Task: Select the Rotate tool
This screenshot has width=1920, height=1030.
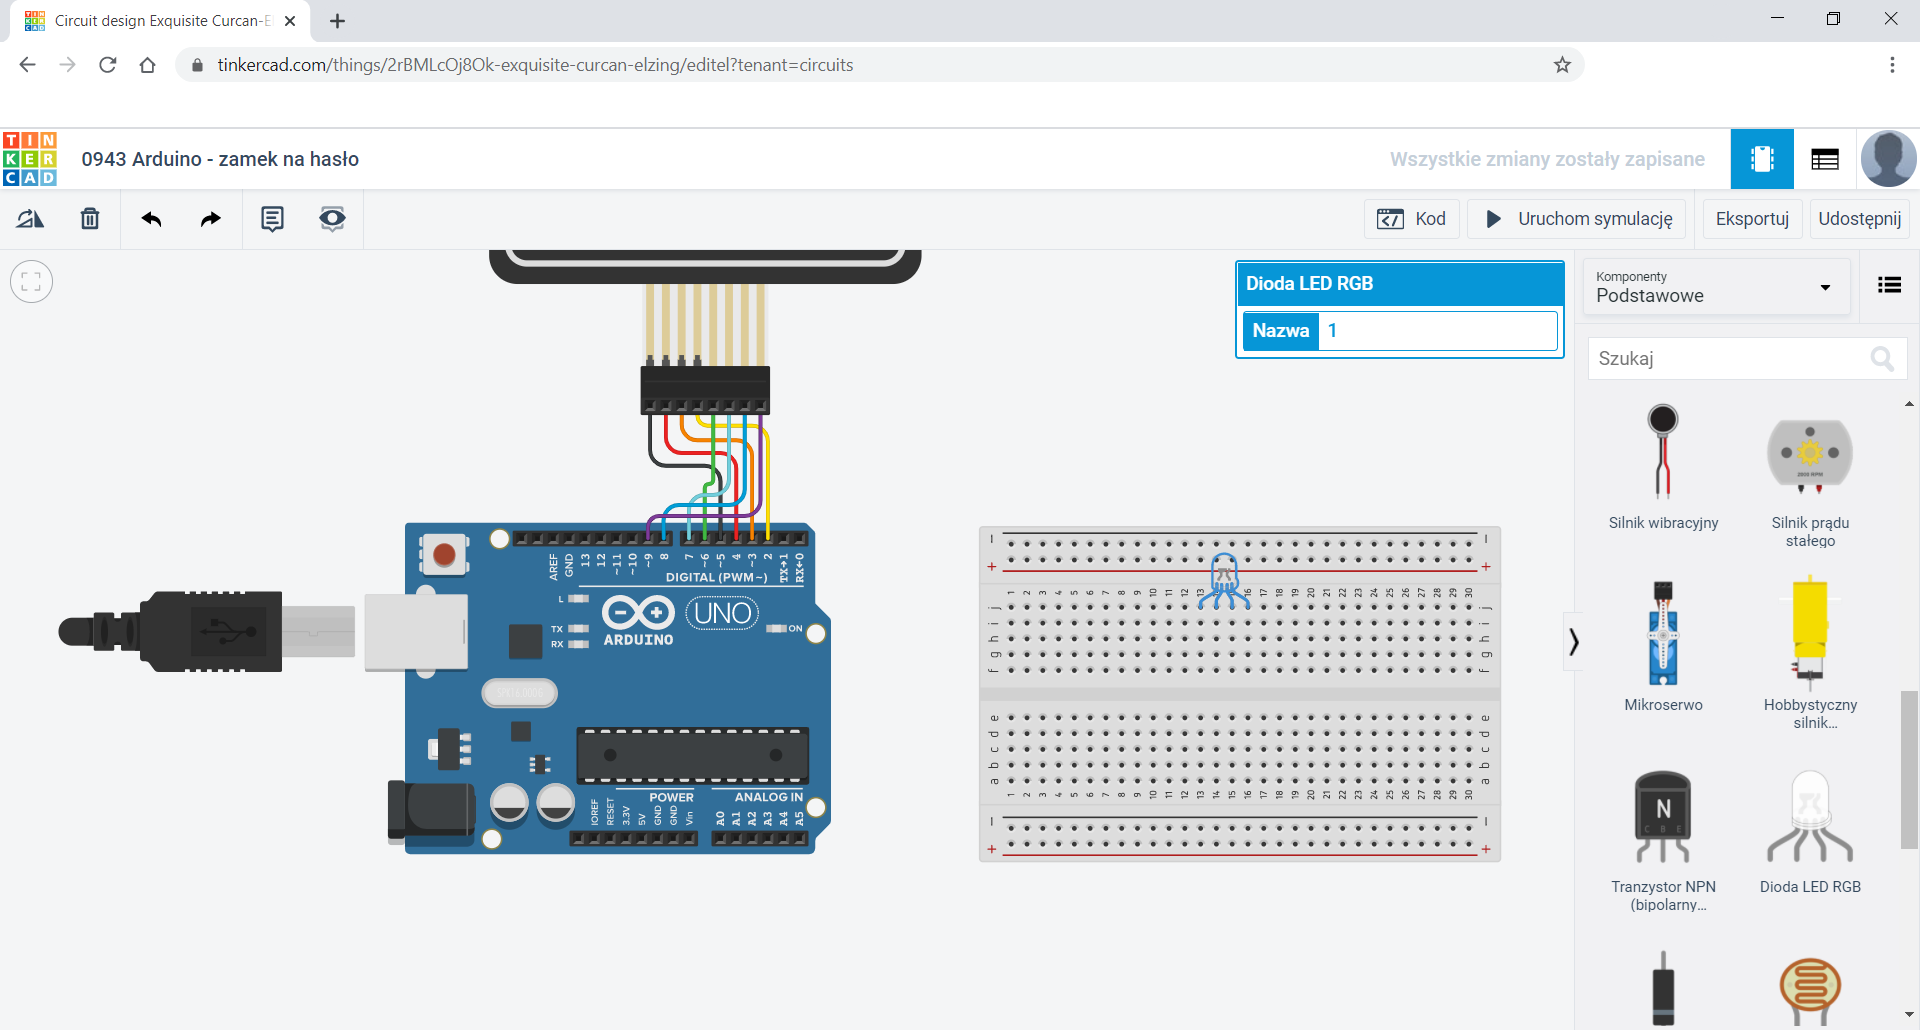Action: [x=30, y=218]
